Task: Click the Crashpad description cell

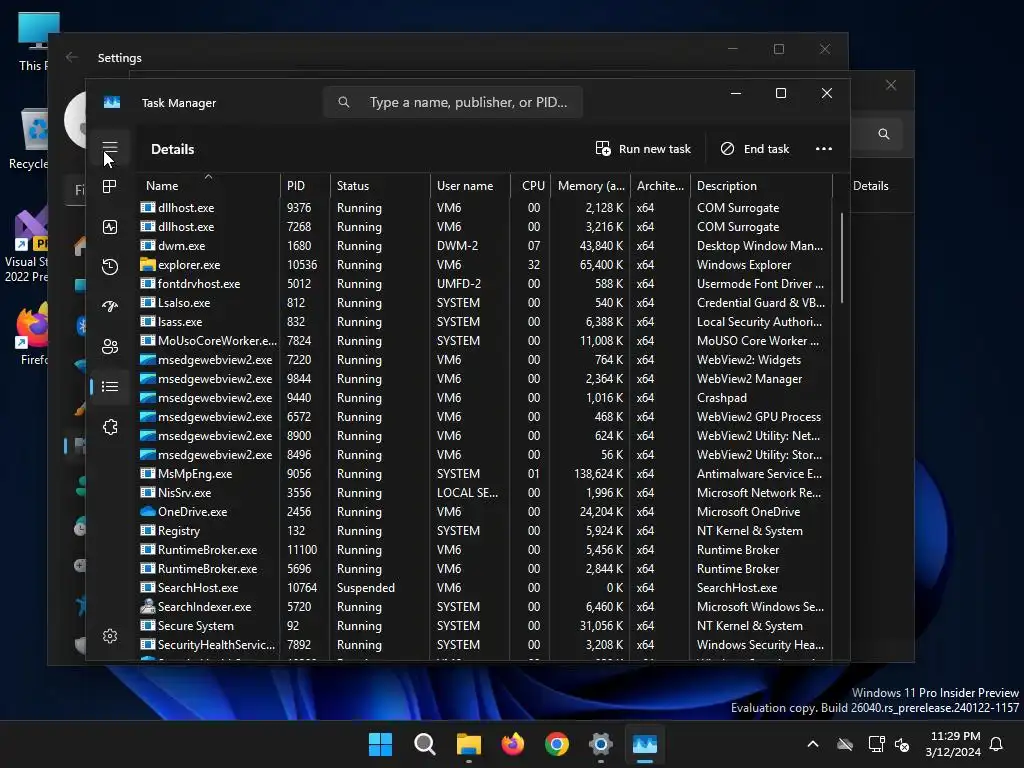Action: [x=722, y=398]
